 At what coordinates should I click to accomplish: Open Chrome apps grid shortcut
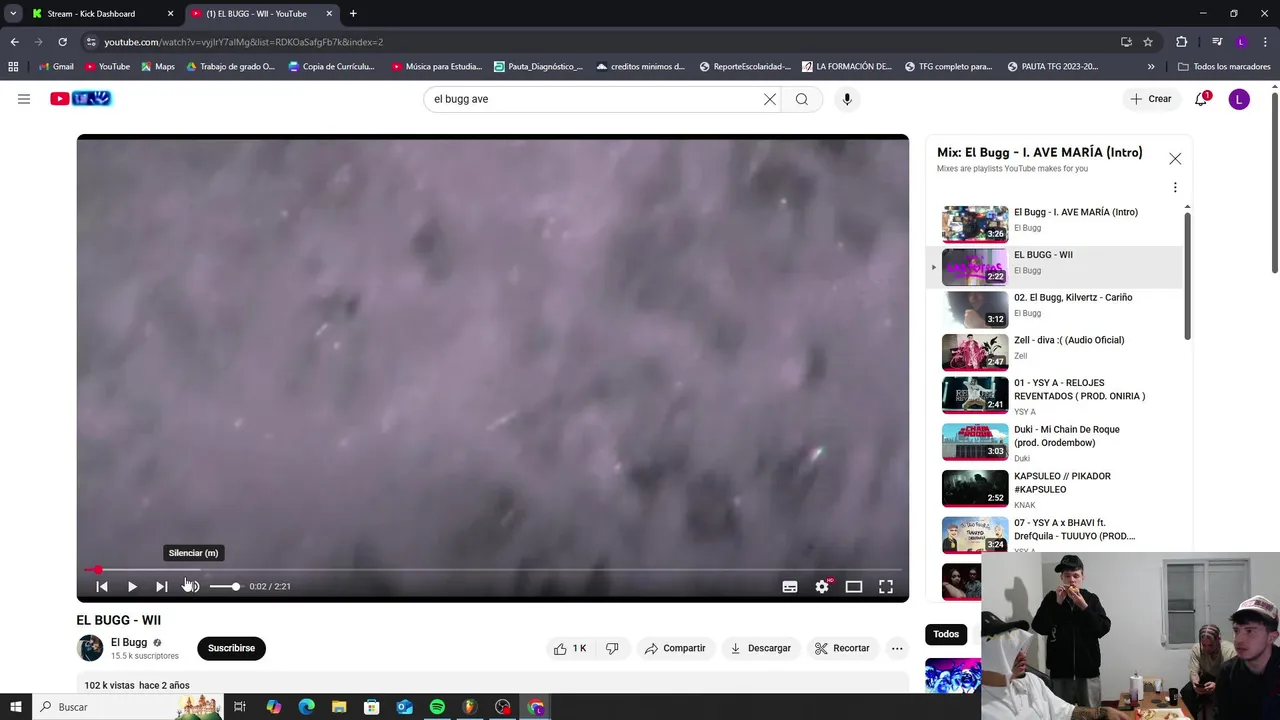pyautogui.click(x=13, y=67)
